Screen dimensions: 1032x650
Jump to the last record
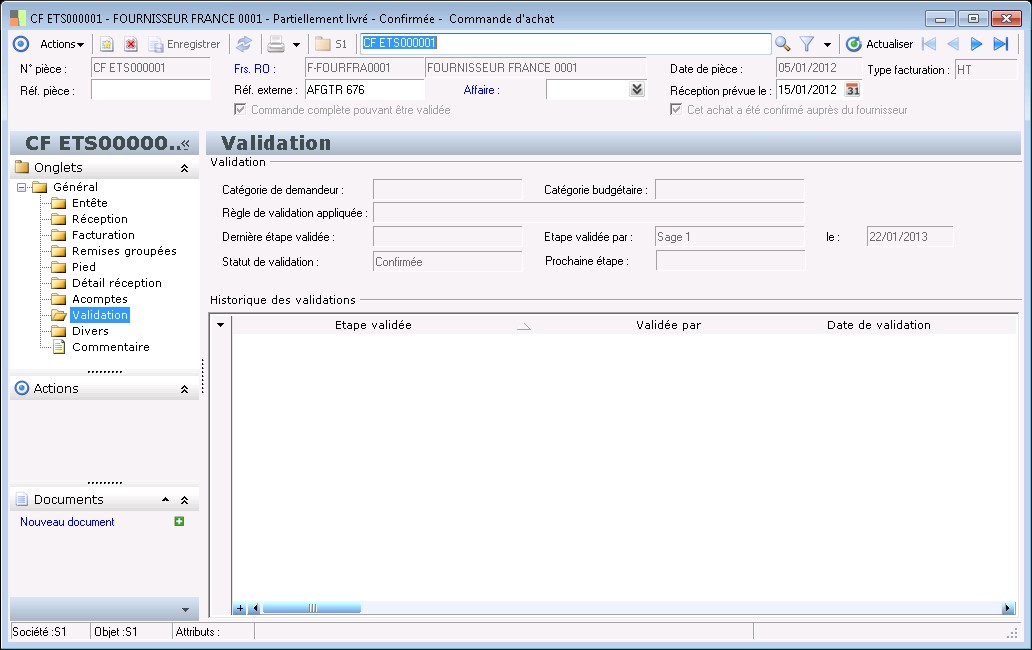(1000, 44)
